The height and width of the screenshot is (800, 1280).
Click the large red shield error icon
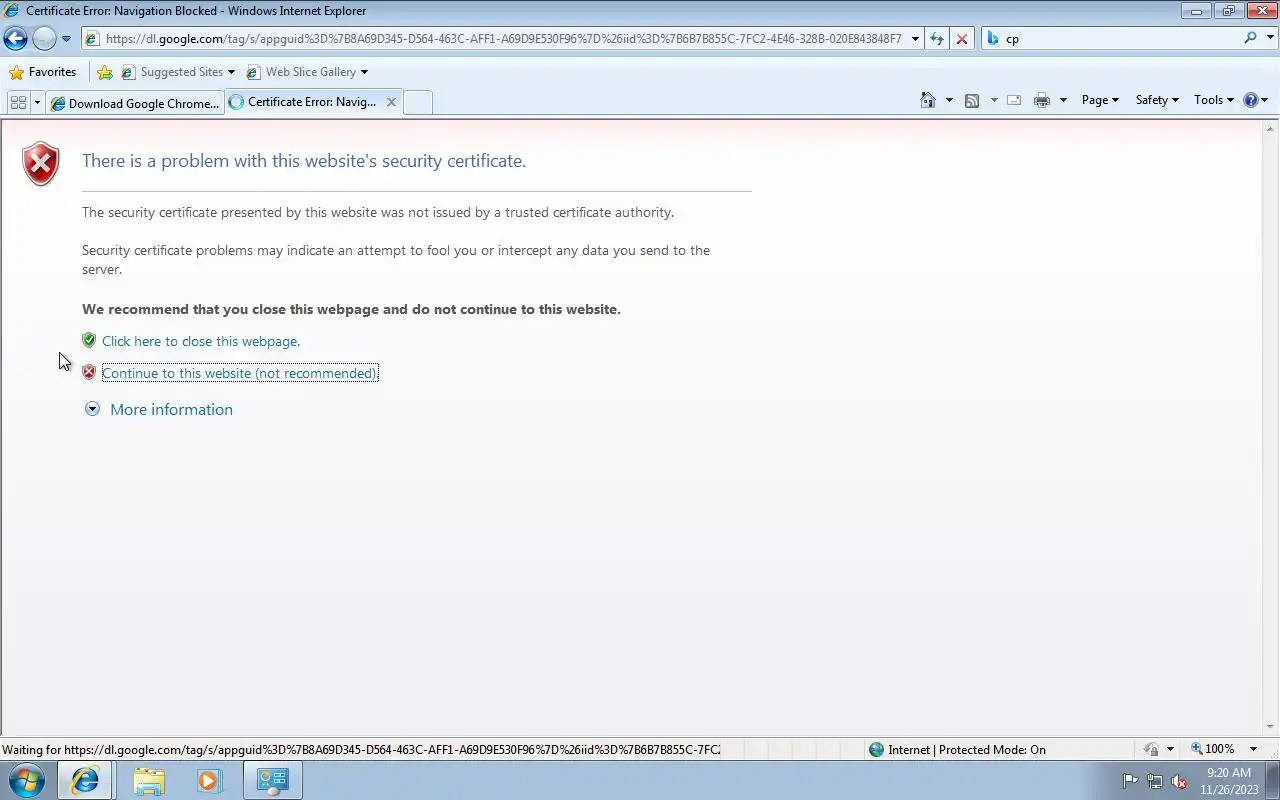(x=41, y=163)
